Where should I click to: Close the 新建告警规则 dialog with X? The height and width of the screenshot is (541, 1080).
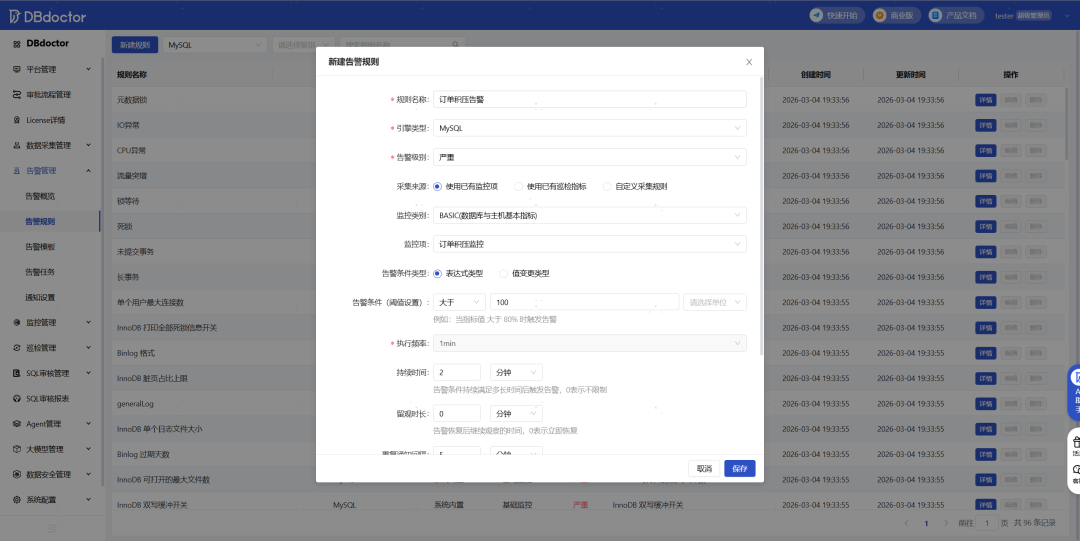click(x=749, y=62)
